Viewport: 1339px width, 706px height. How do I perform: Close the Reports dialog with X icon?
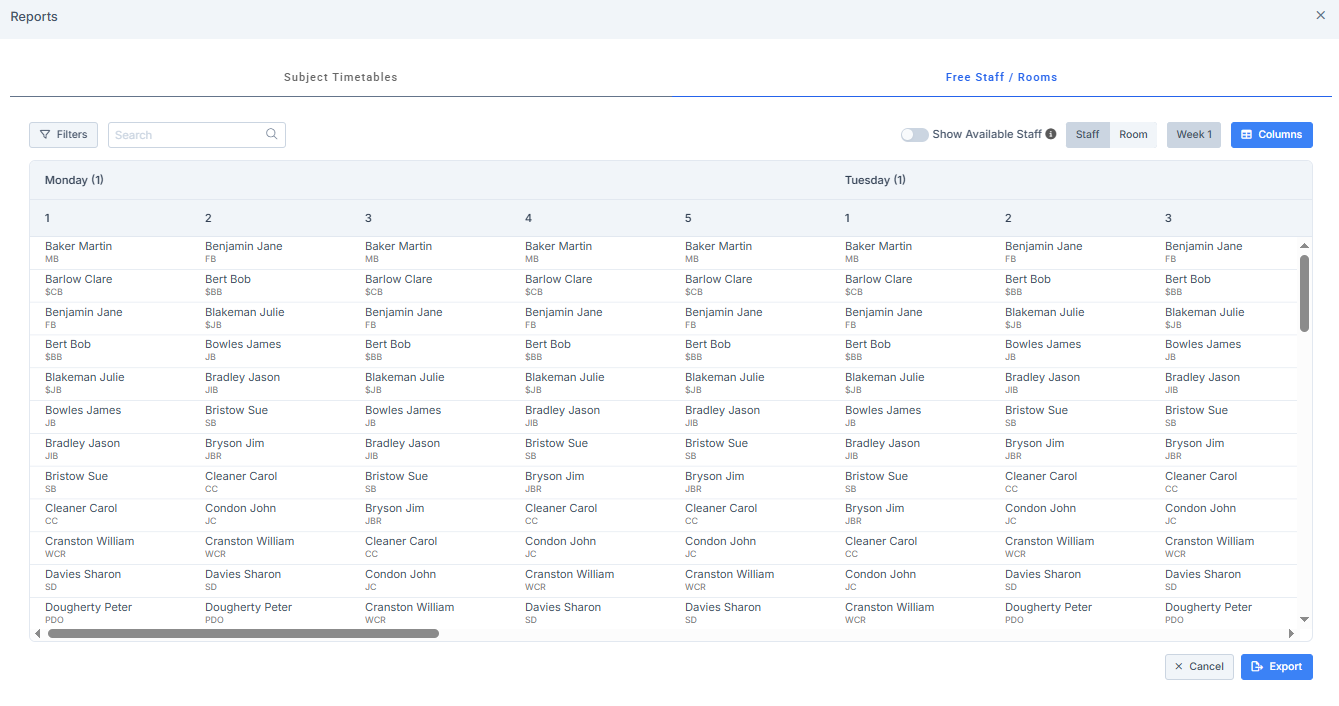[x=1320, y=15]
